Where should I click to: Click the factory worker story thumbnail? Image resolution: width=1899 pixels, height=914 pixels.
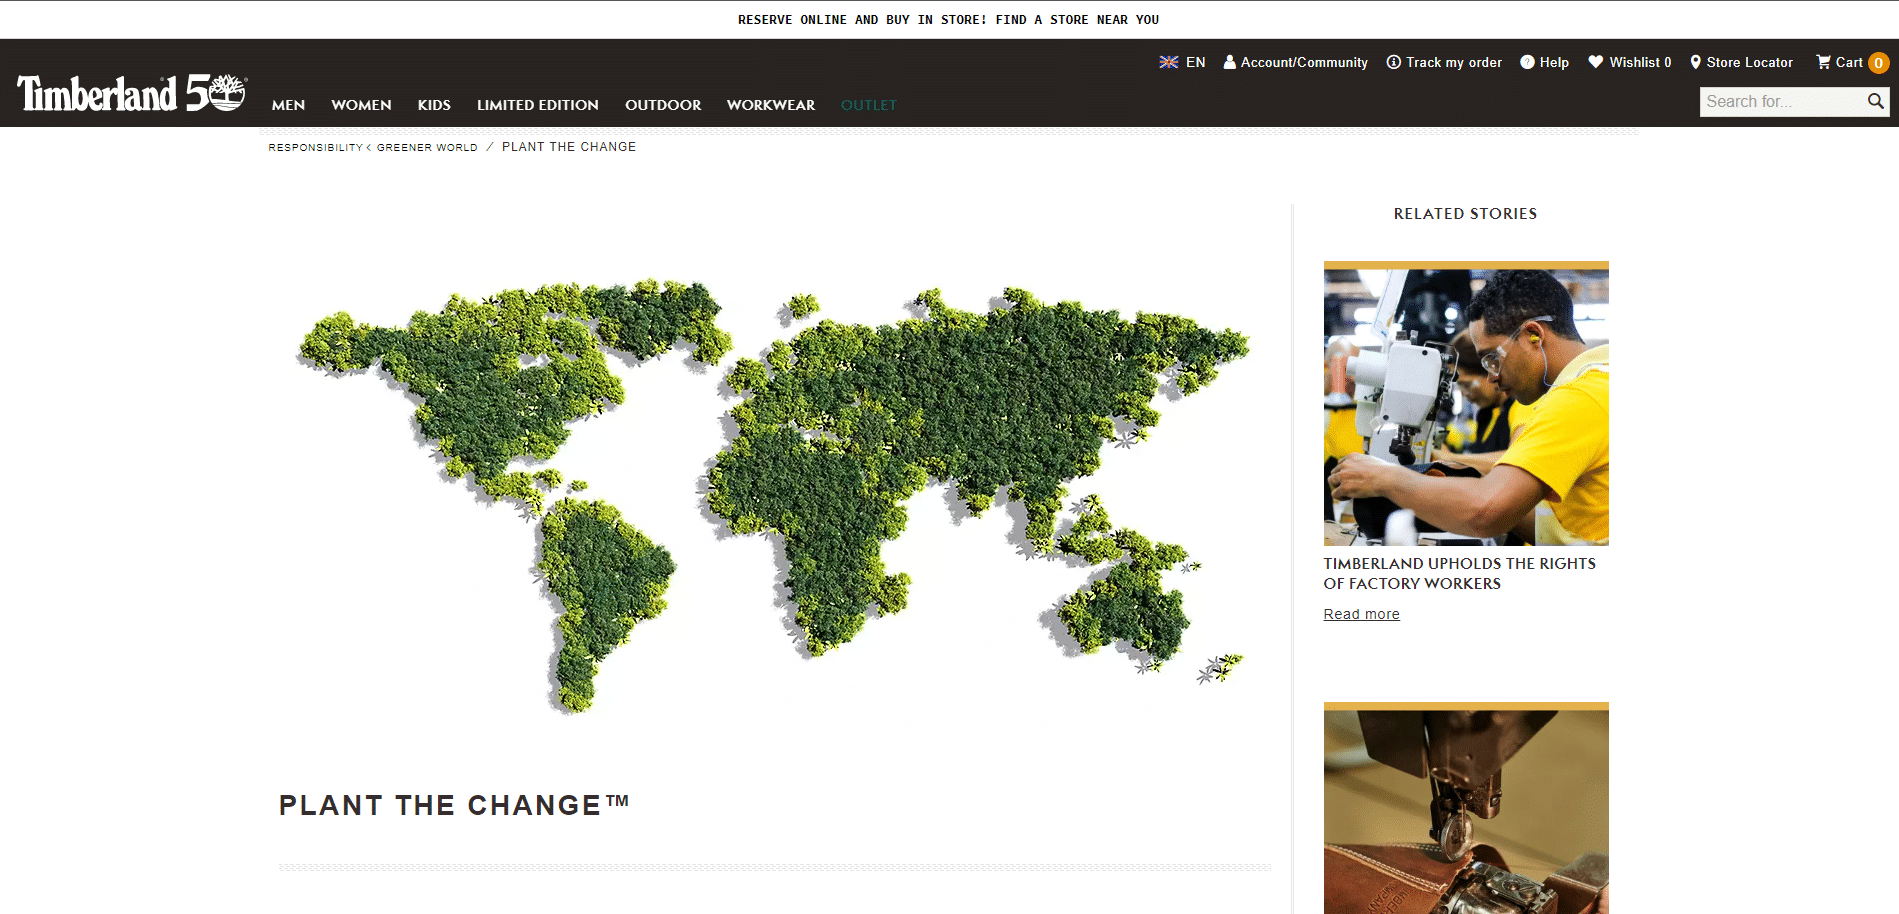pyautogui.click(x=1466, y=404)
